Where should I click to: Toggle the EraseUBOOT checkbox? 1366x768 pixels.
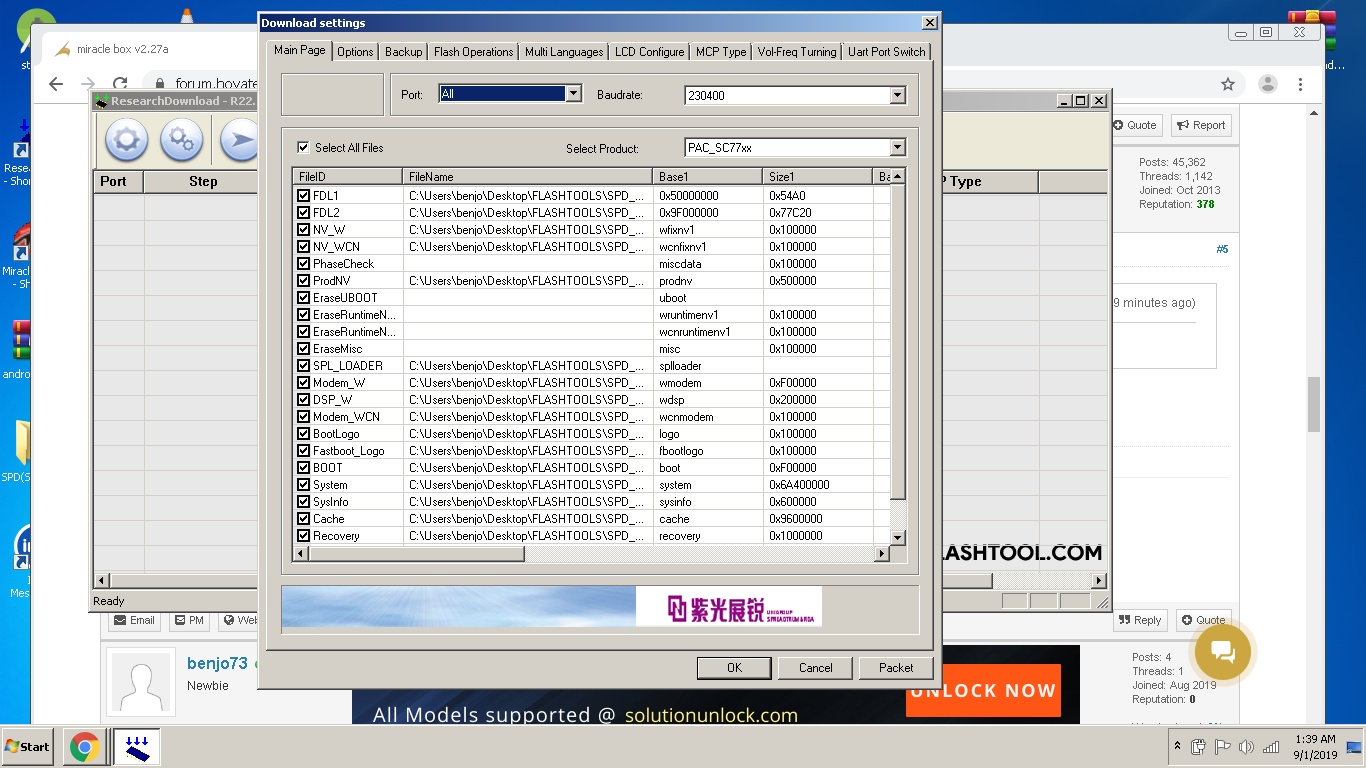(304, 298)
